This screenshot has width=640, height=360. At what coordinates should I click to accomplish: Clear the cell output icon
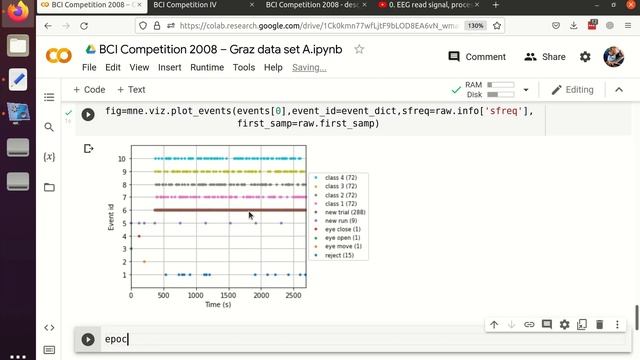(x=88, y=149)
